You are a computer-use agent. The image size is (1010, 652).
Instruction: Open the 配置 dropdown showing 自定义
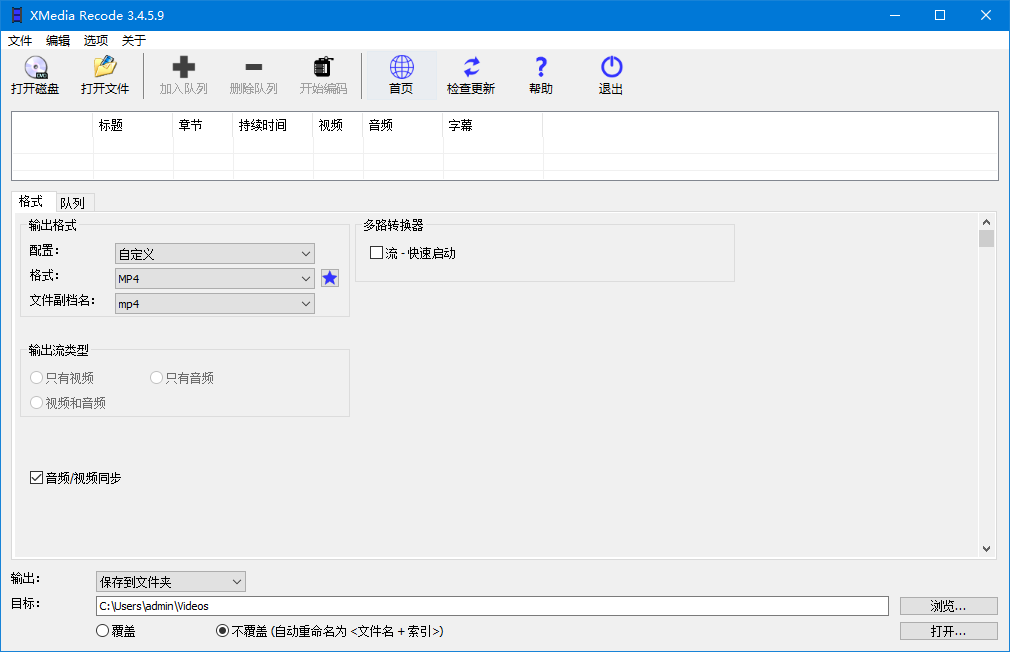pyautogui.click(x=214, y=254)
